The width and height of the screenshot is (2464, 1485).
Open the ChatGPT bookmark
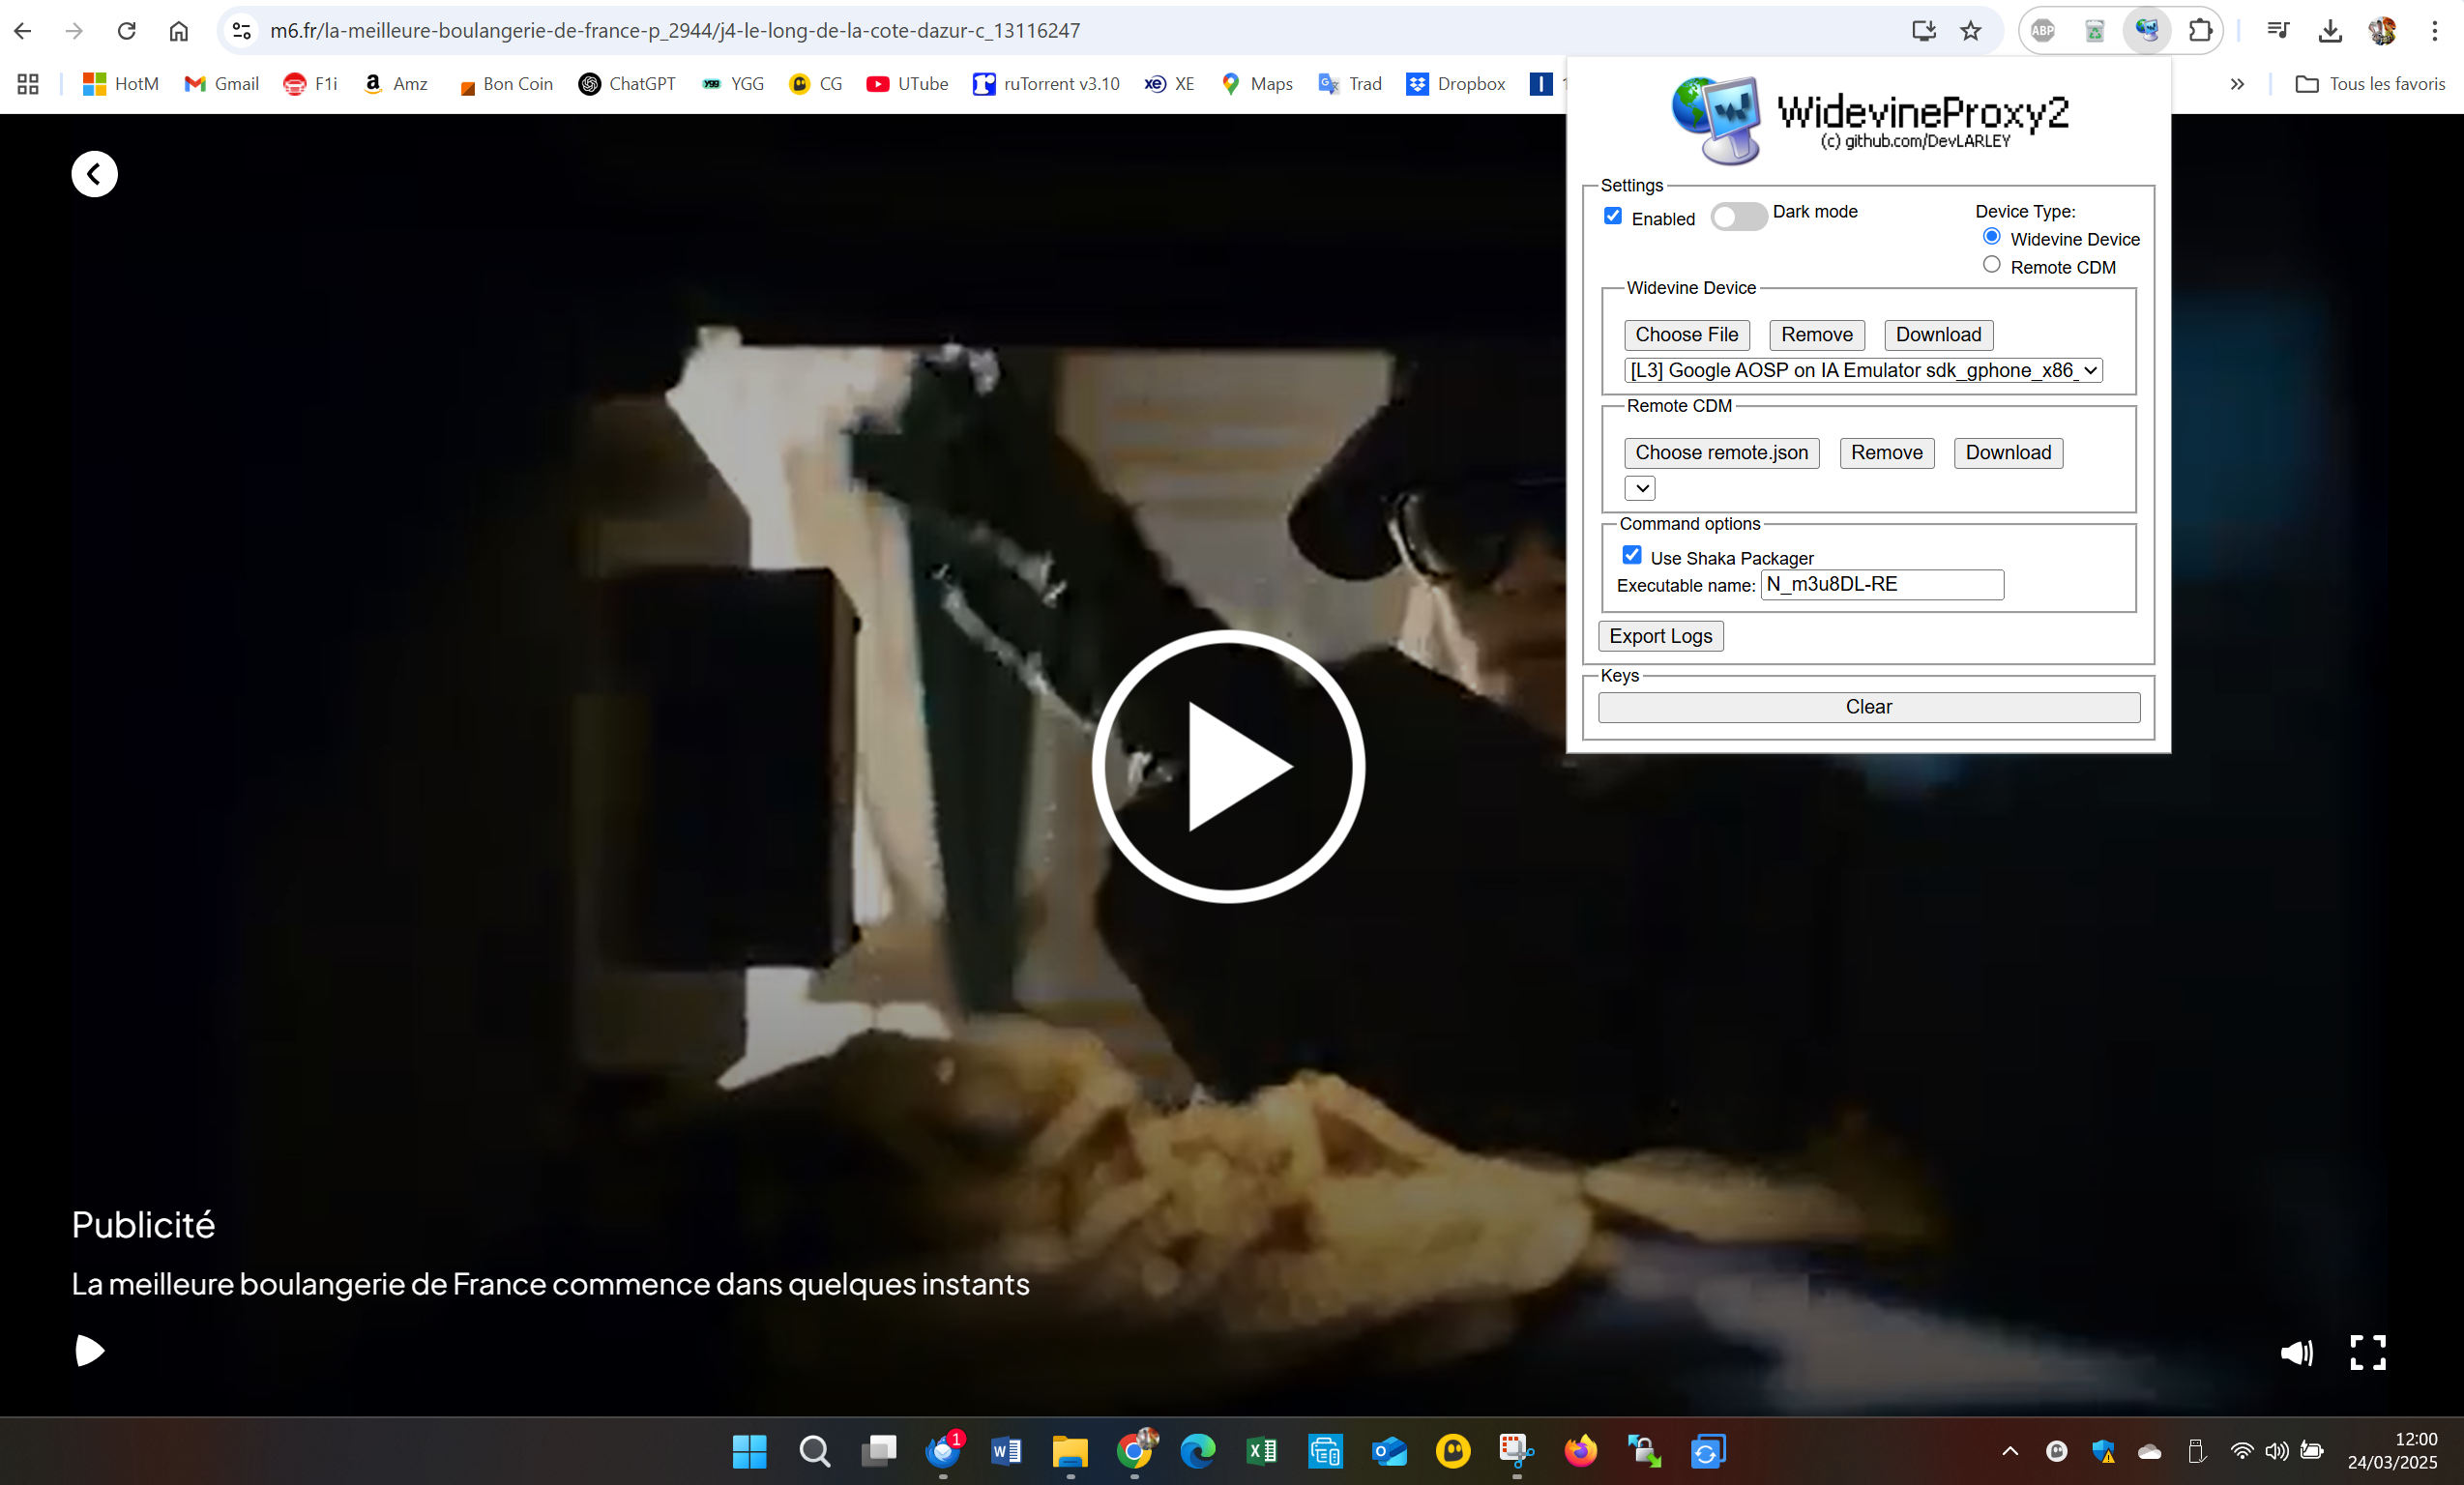pos(627,84)
